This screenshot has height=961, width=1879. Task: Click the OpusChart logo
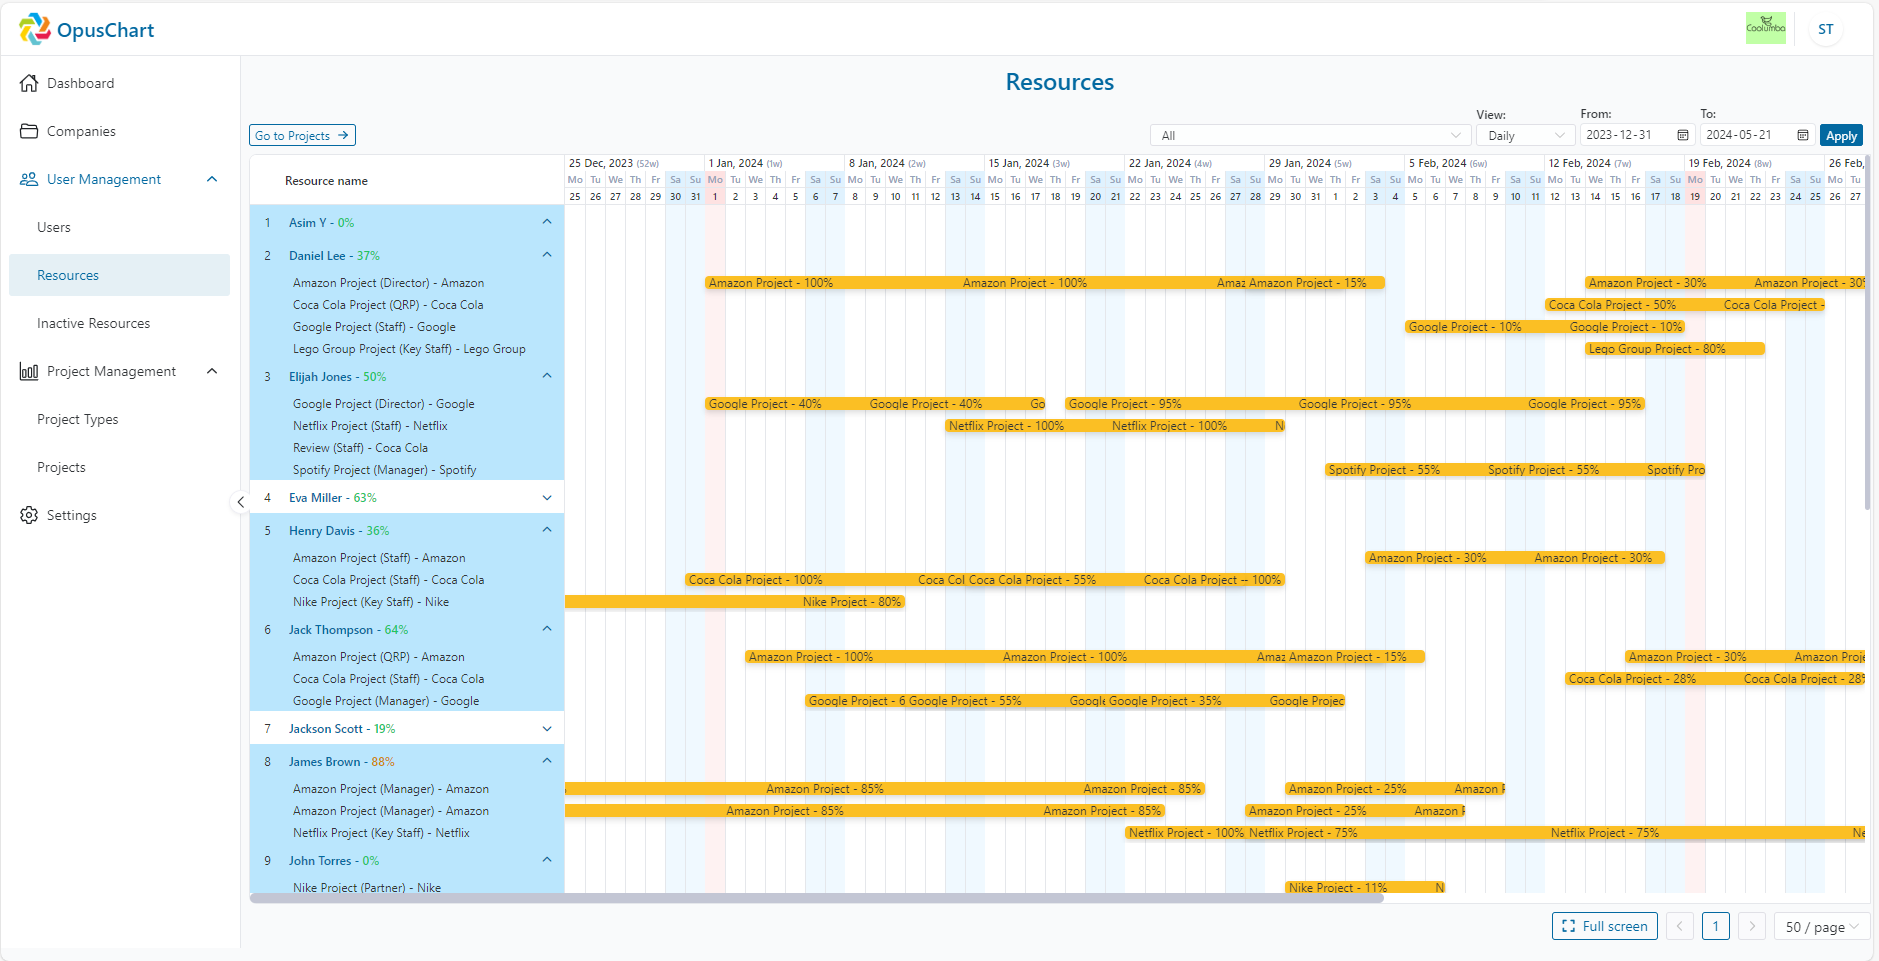coord(86,29)
